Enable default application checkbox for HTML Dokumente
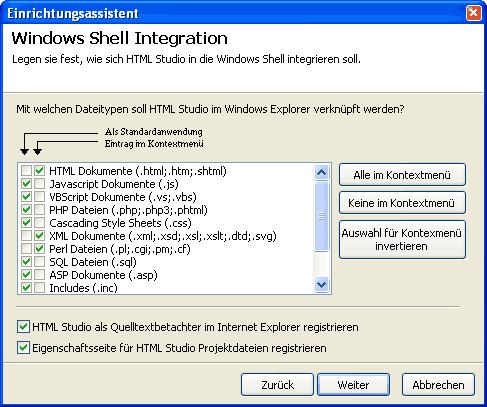487x407 pixels. (26, 171)
